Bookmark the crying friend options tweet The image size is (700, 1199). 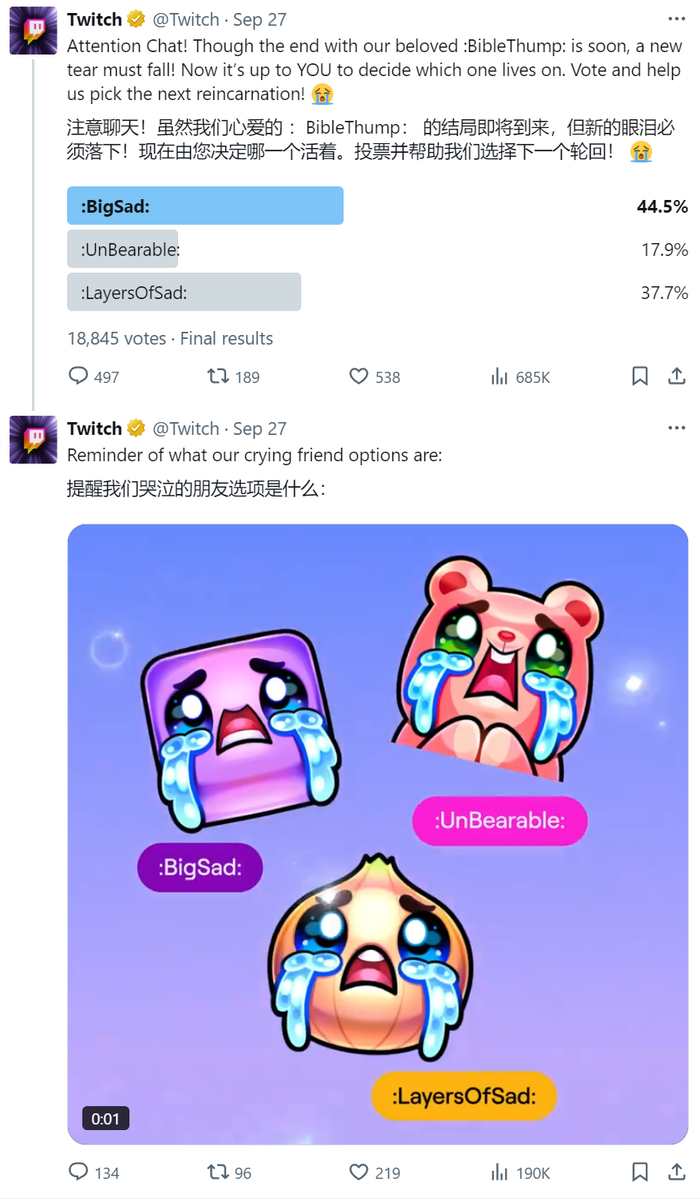coord(640,1172)
